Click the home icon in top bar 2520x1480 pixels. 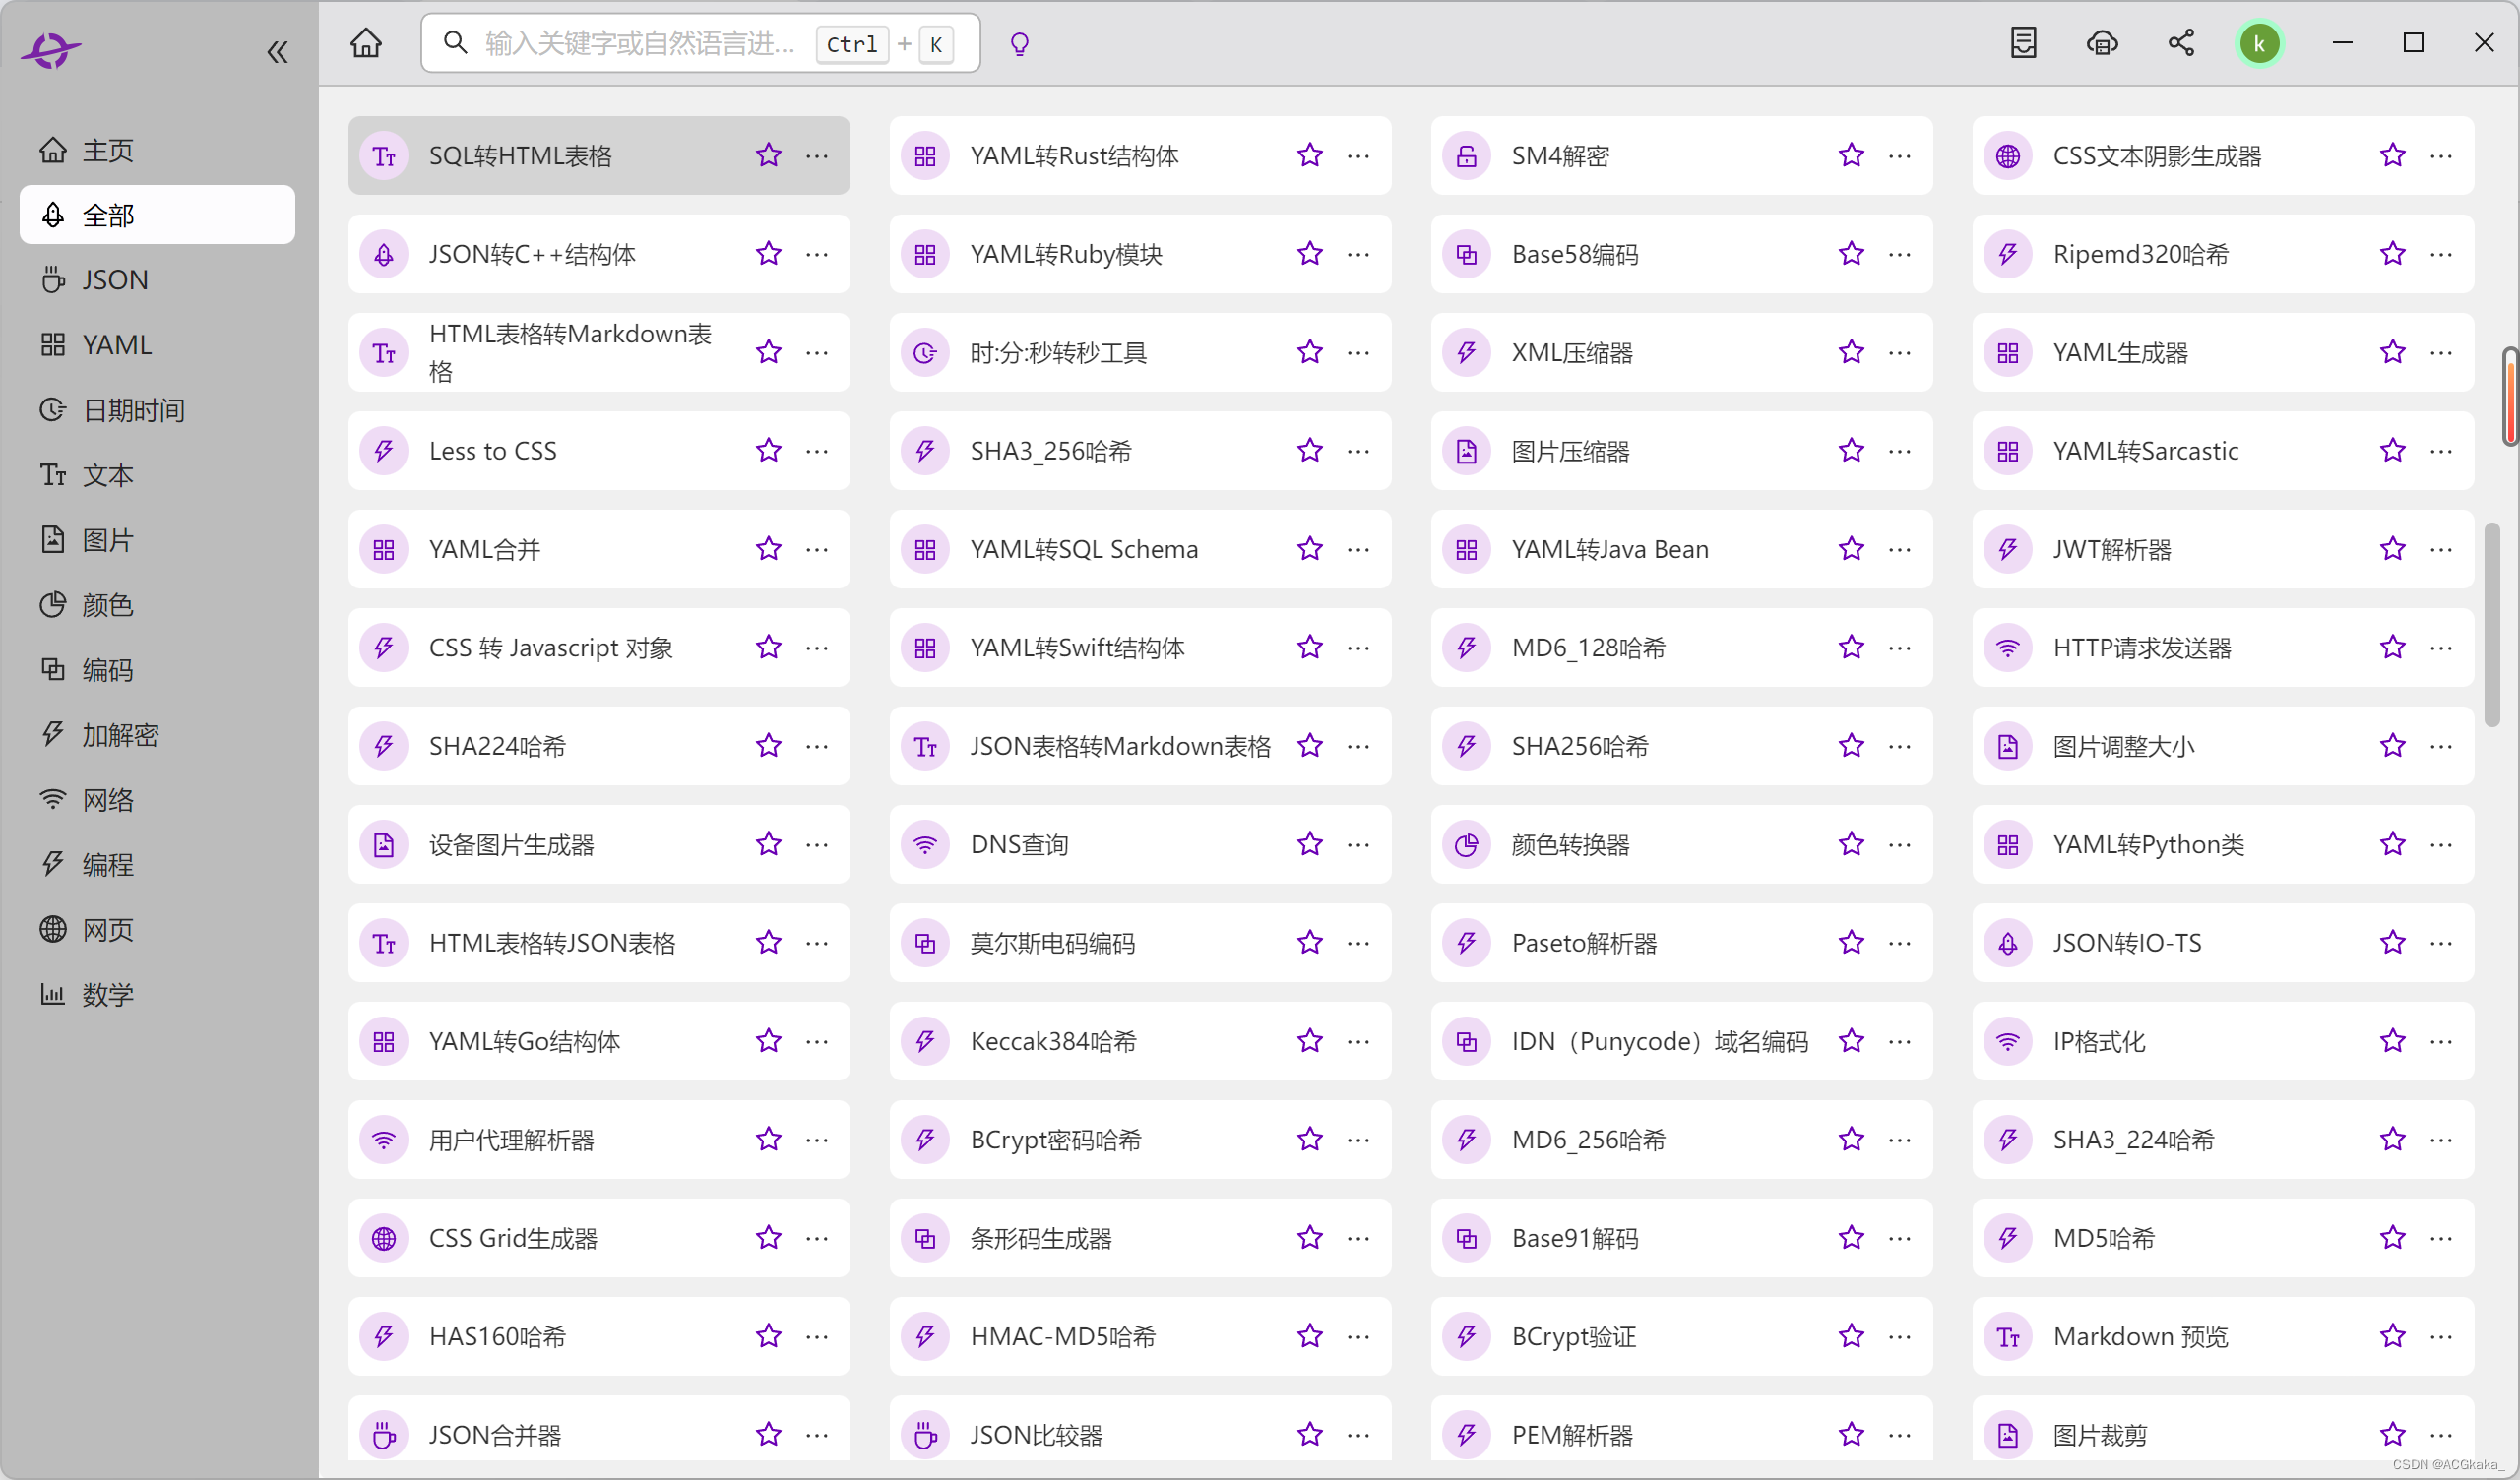pos(366,43)
